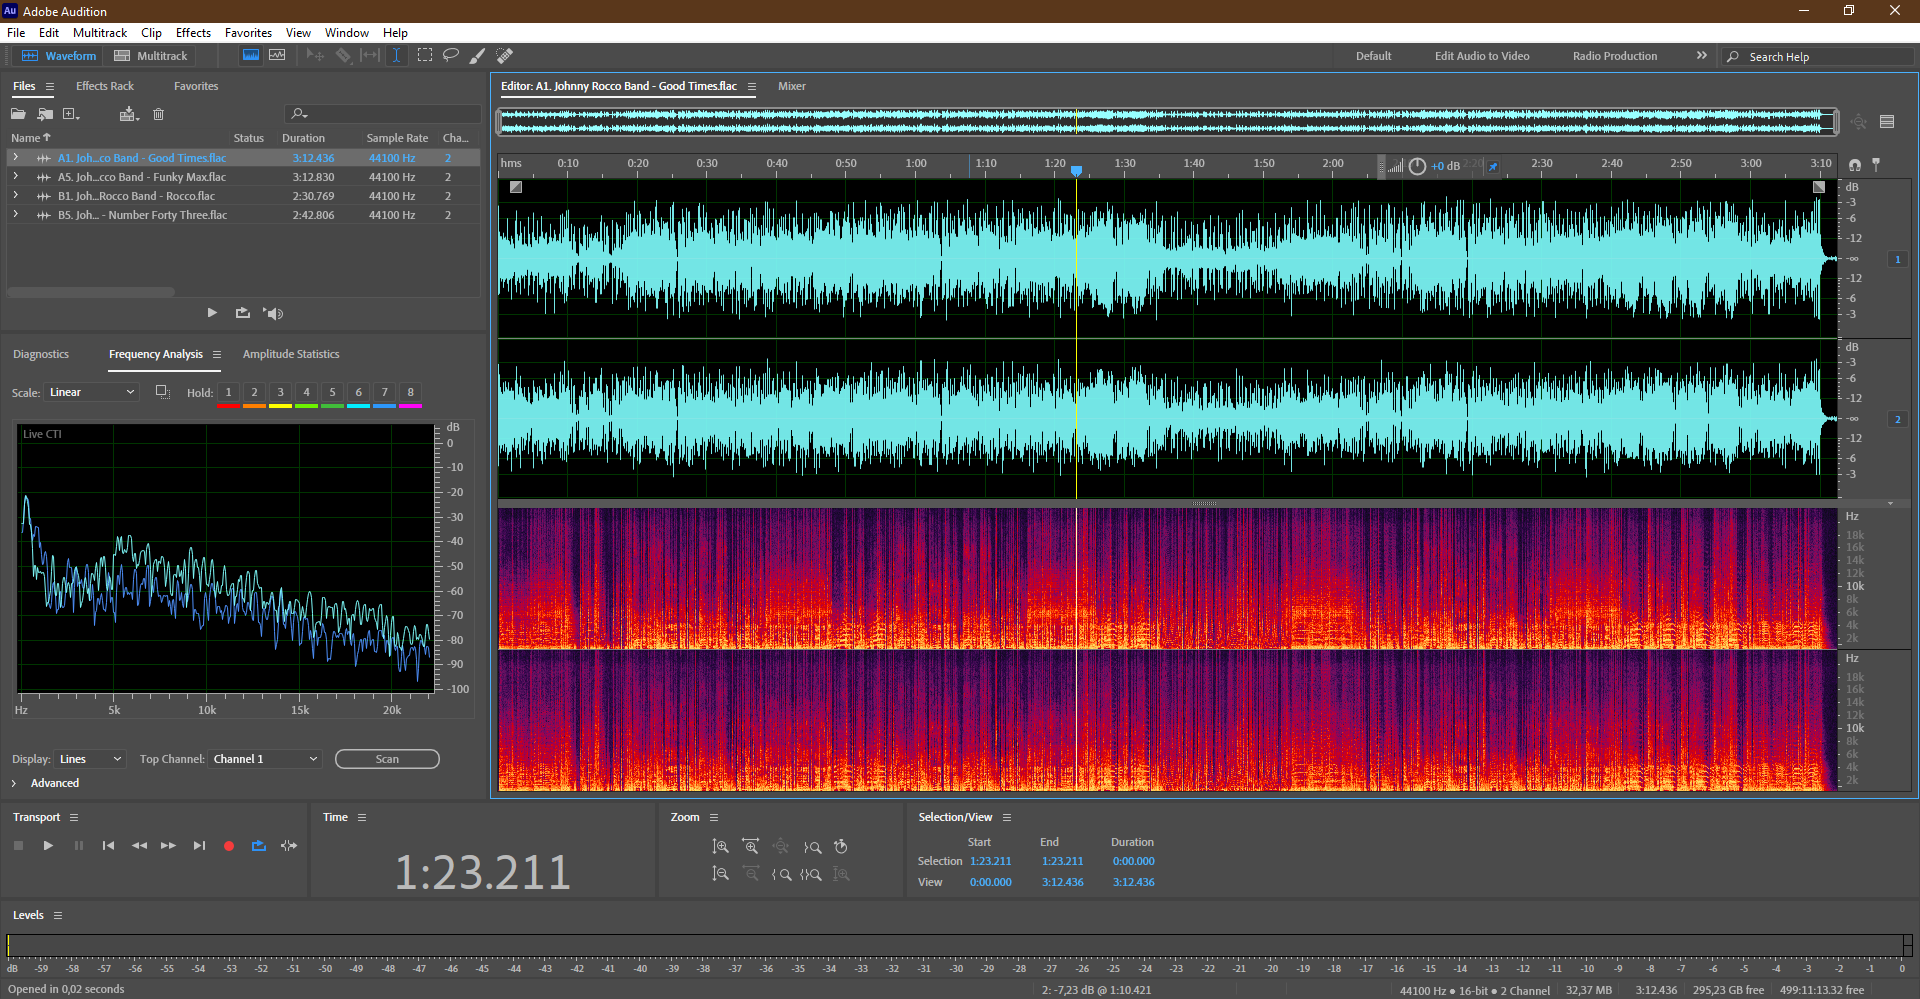The height and width of the screenshot is (999, 1920).
Task: Zoom out amplitude in Zoom panel
Action: (720, 874)
